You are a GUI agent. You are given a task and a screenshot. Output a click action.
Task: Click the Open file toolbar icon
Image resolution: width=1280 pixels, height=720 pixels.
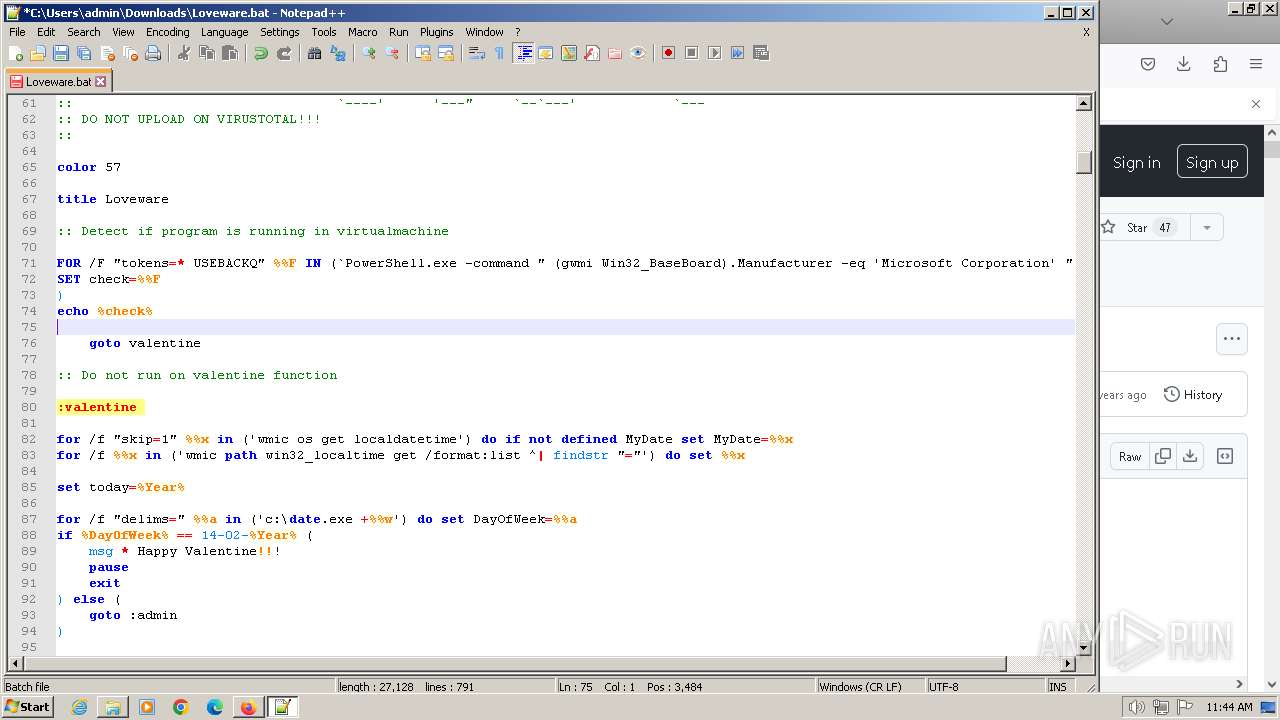point(38,53)
